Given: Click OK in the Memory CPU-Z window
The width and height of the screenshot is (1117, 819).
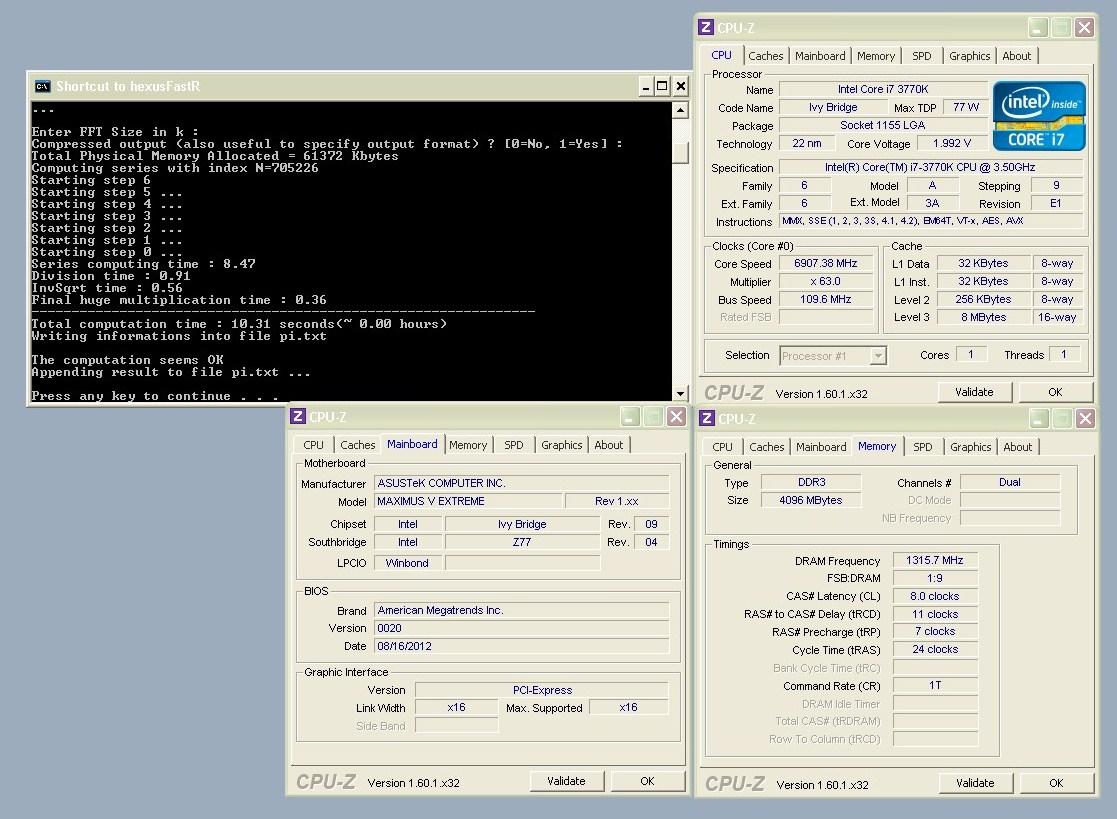Looking at the screenshot, I should tap(1056, 783).
